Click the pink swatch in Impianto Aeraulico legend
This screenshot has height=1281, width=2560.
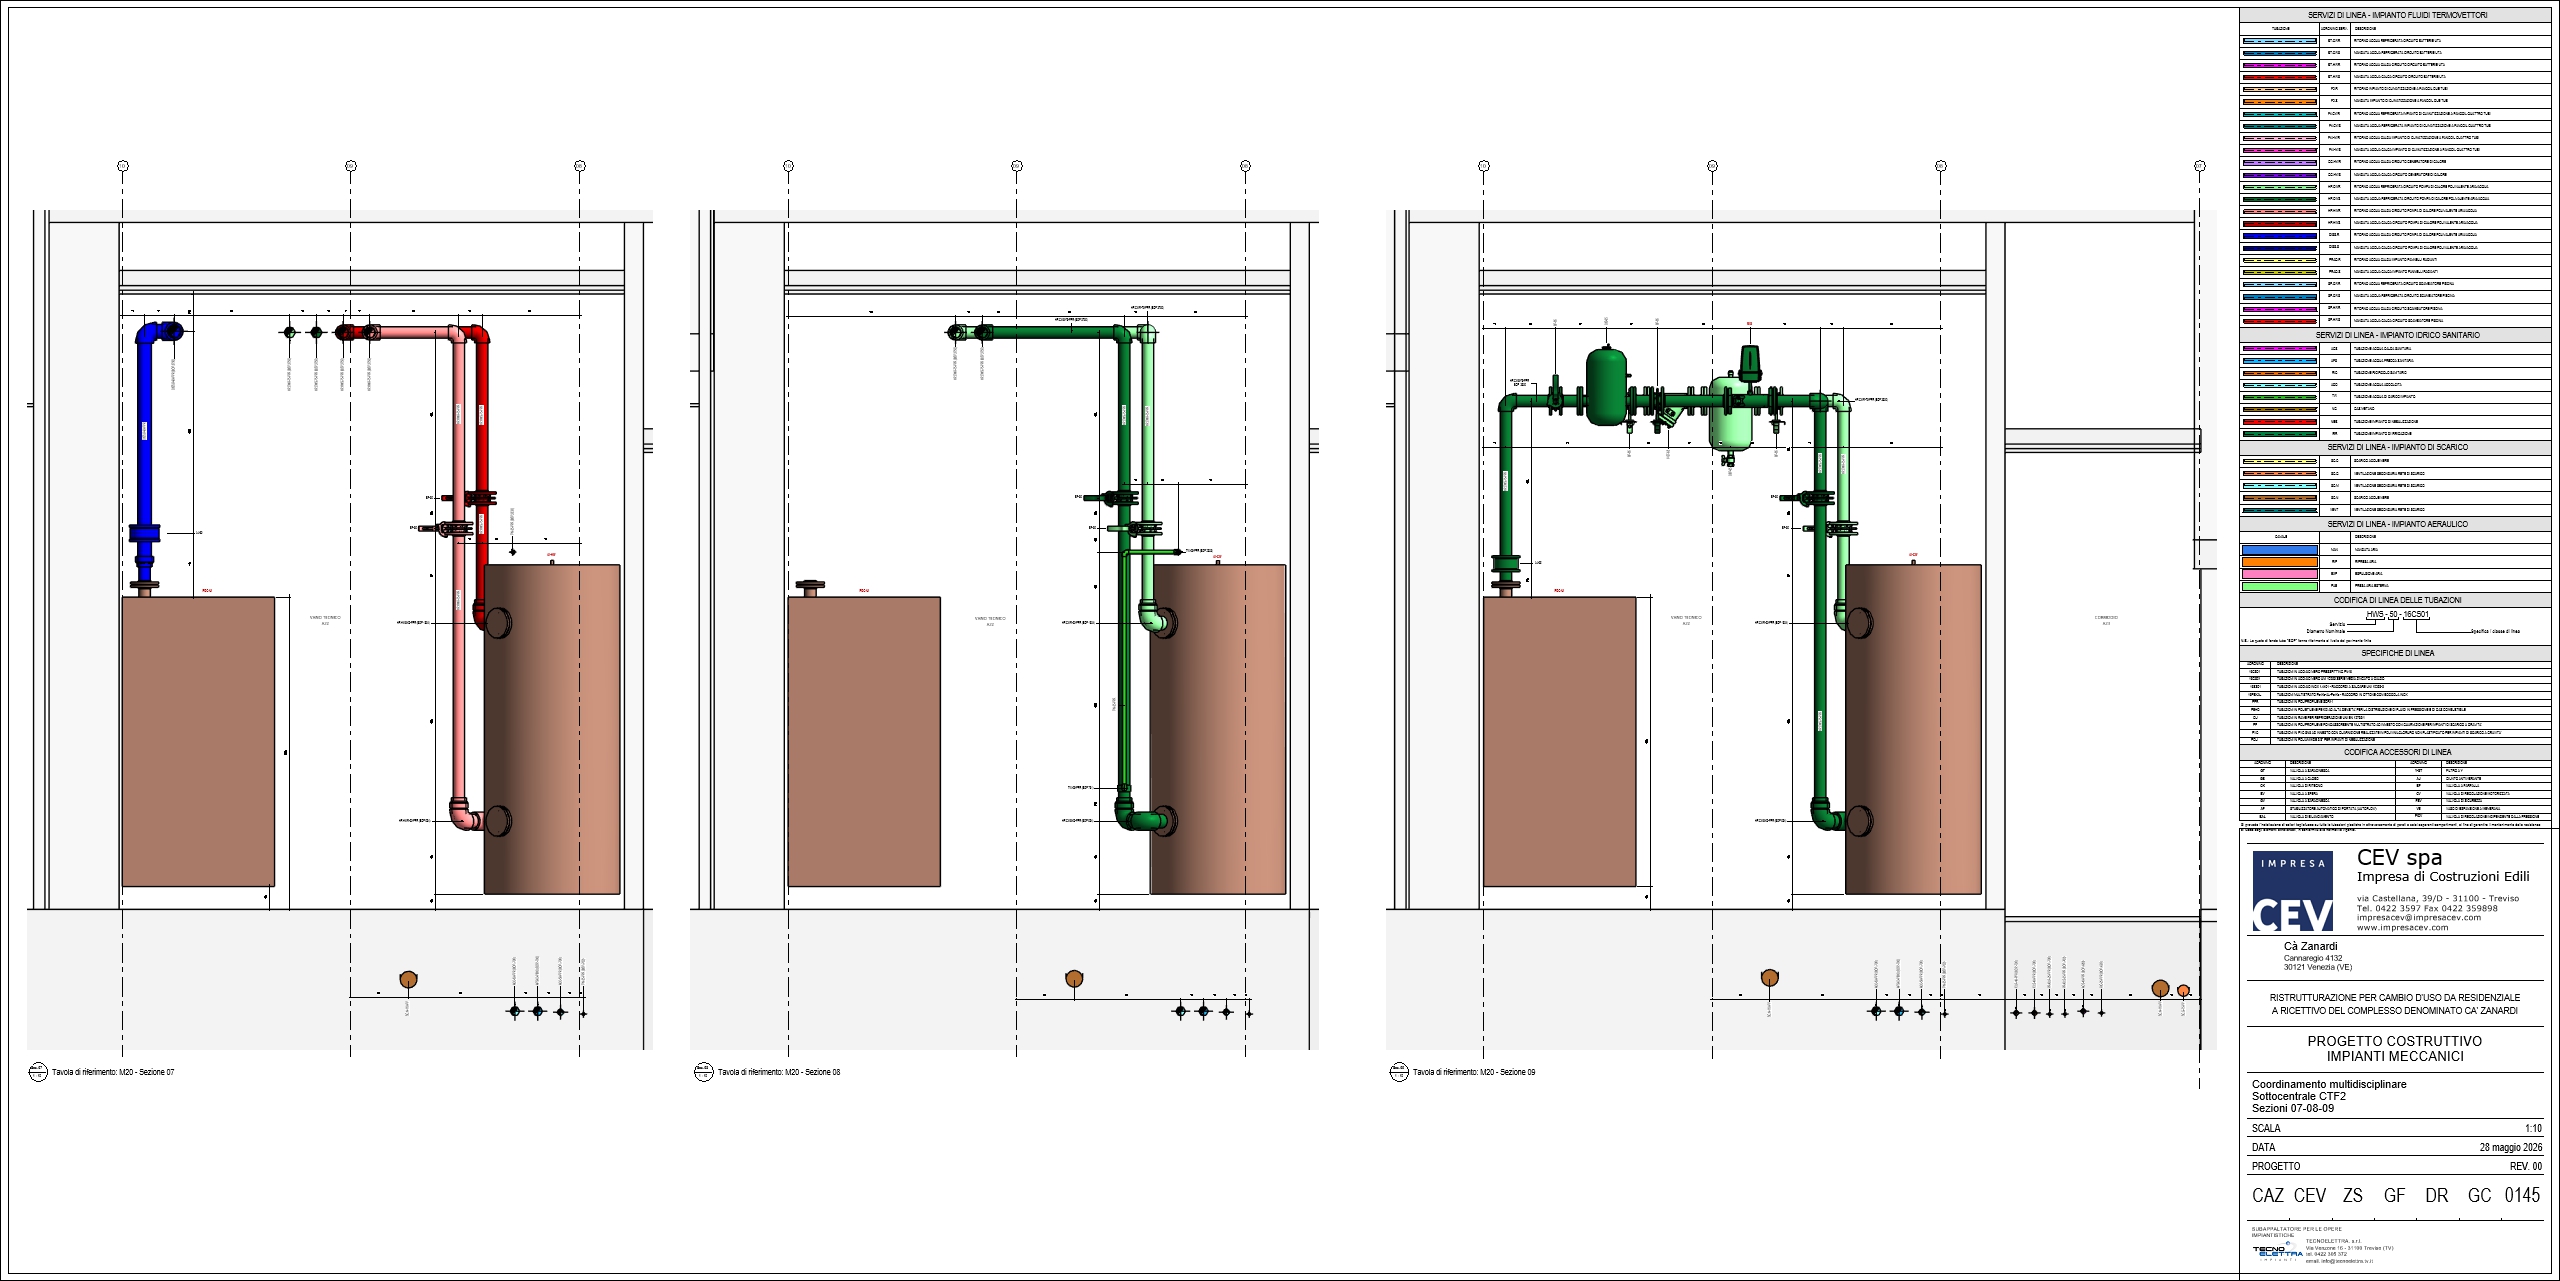2280,574
